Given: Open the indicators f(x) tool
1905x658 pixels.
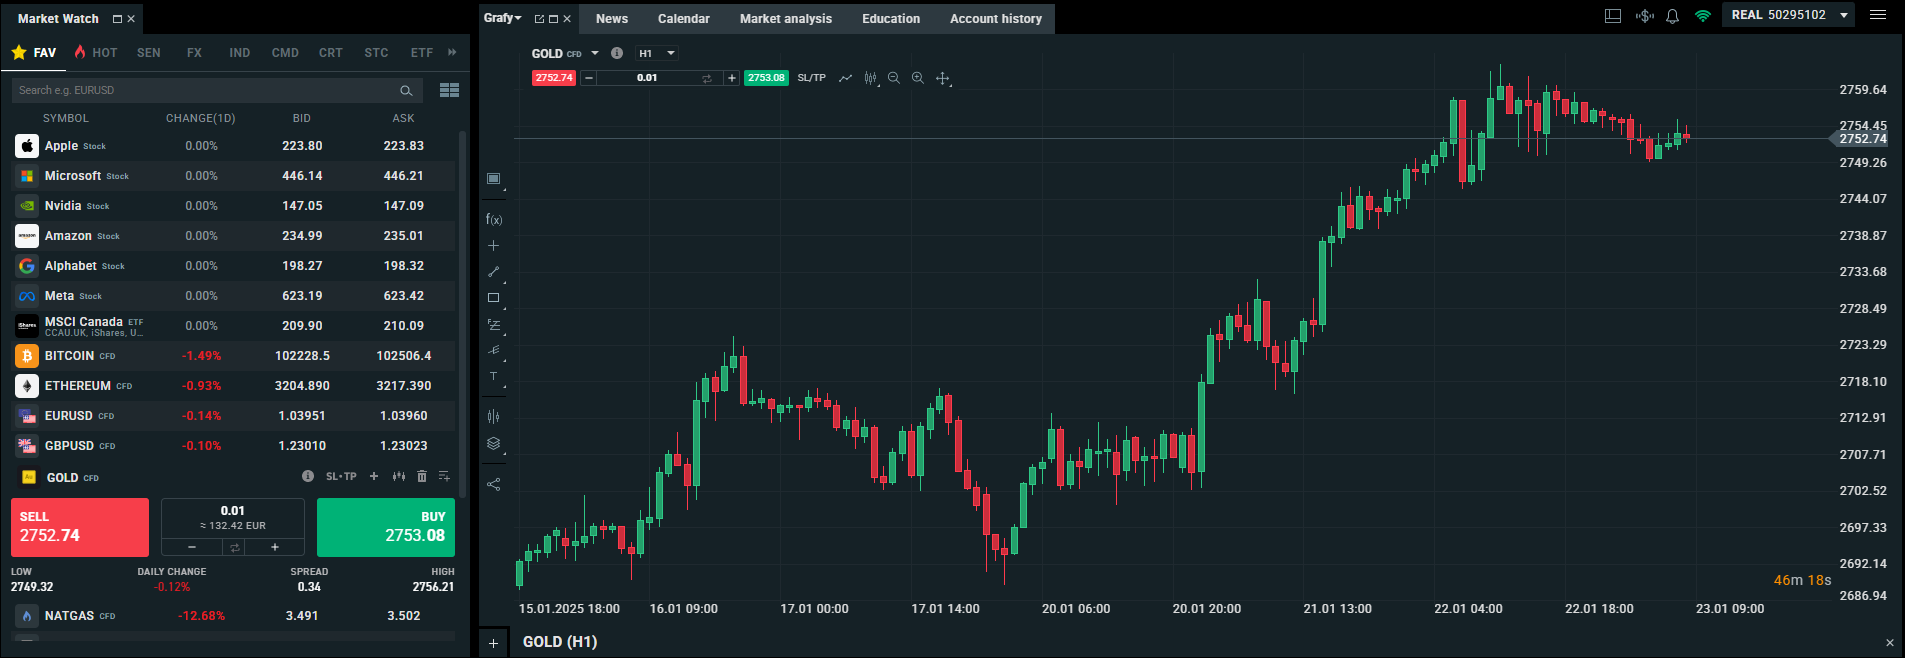Looking at the screenshot, I should 493,219.
